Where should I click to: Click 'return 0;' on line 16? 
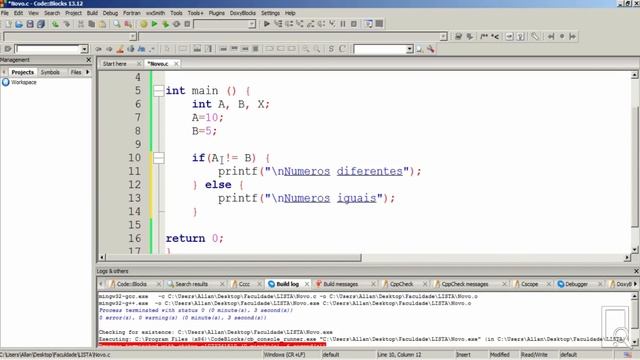tap(195, 238)
